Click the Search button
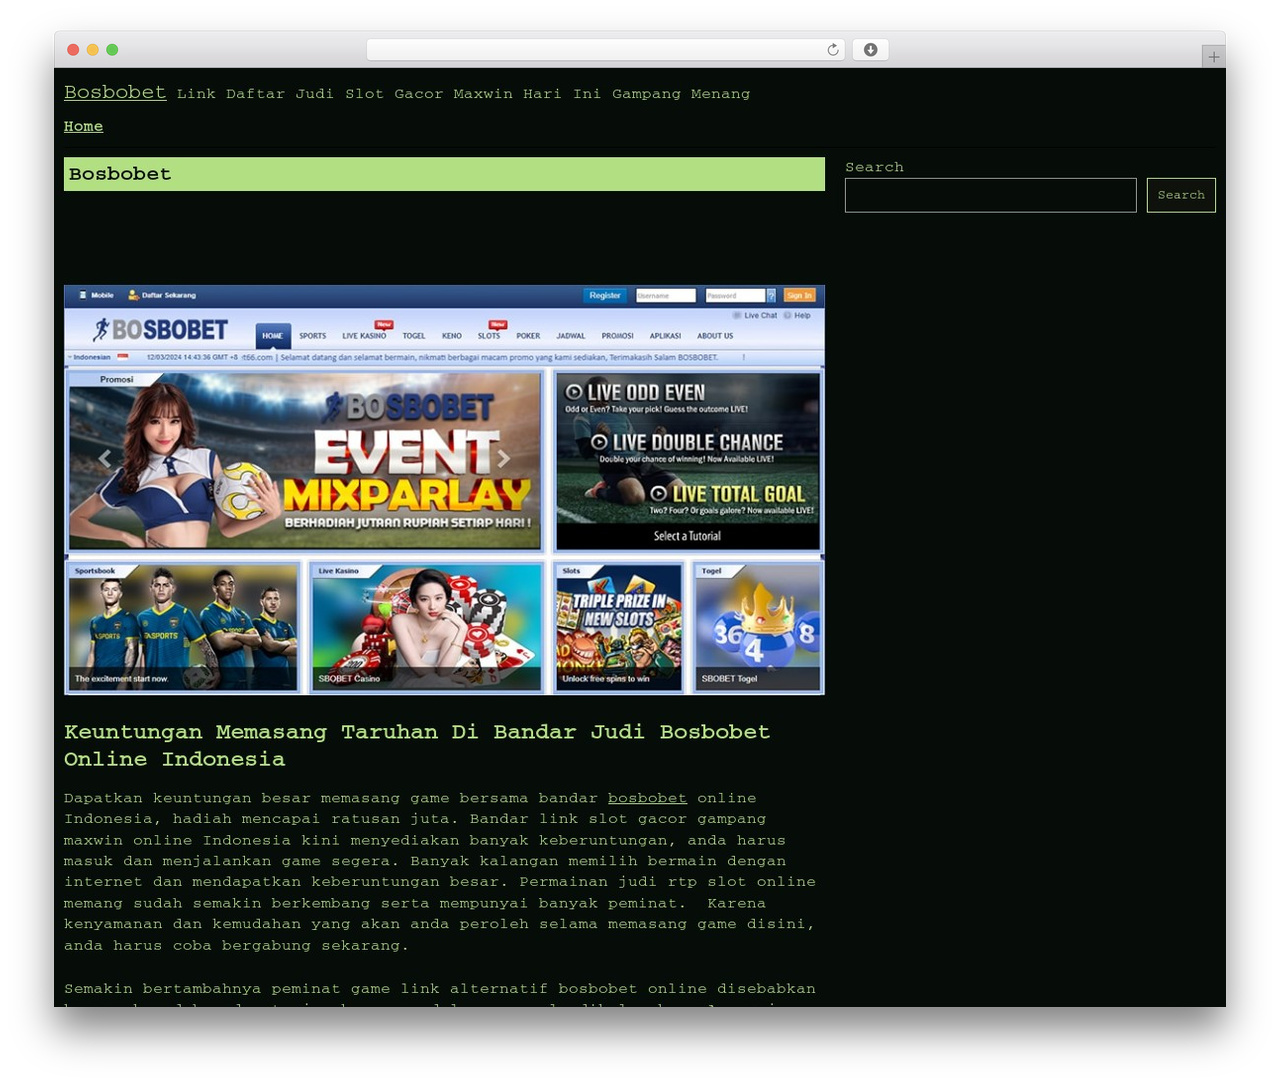The width and height of the screenshot is (1280, 1084). (x=1181, y=195)
